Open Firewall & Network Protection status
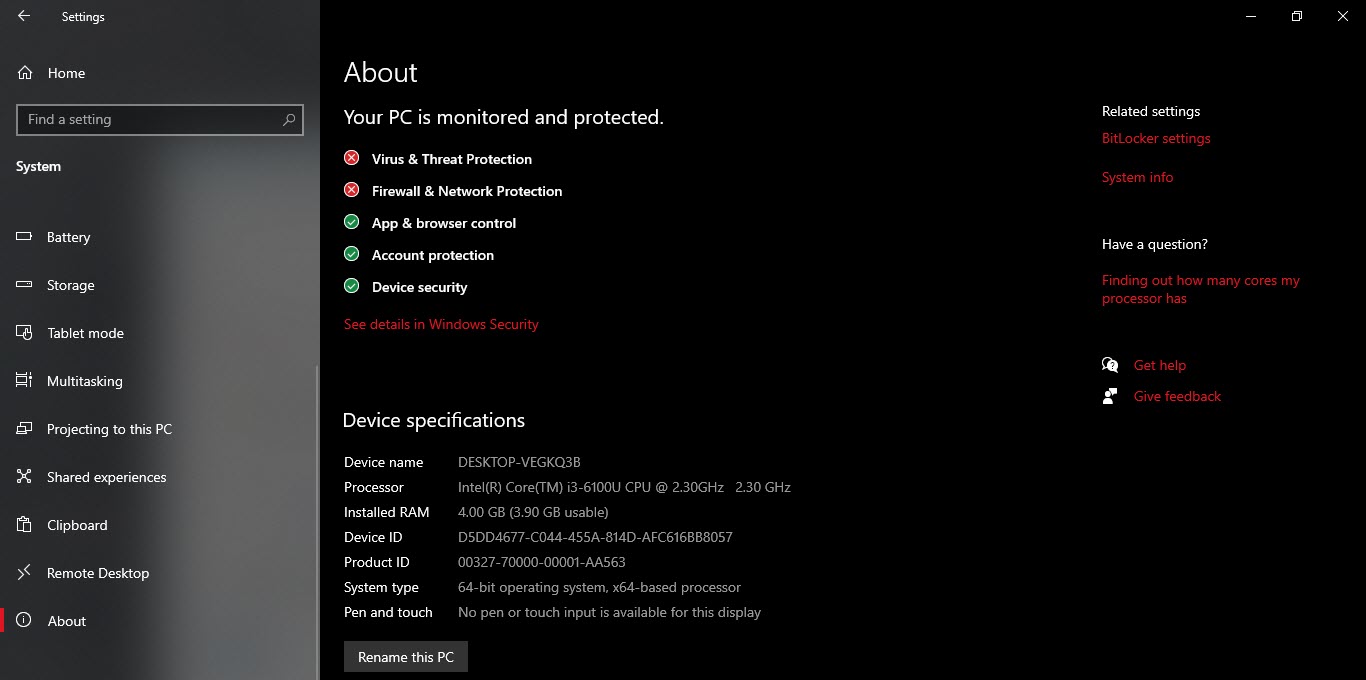This screenshot has height=680, width=1366. (x=466, y=191)
